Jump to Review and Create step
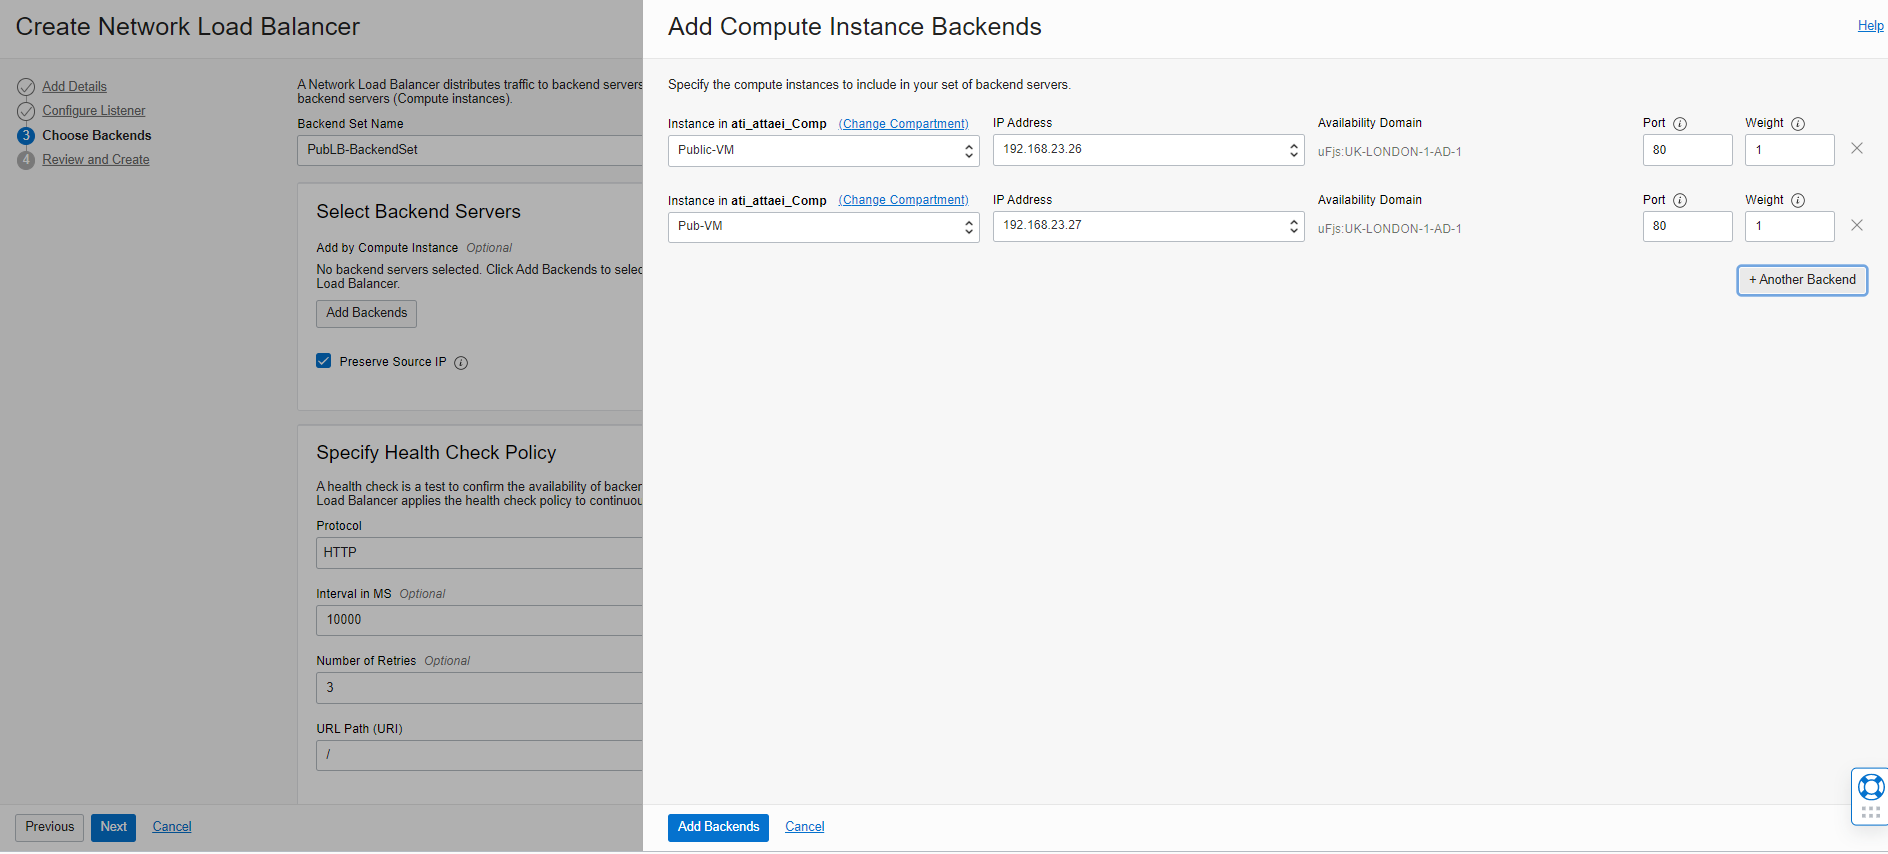This screenshot has height=854, width=1888. [x=95, y=160]
